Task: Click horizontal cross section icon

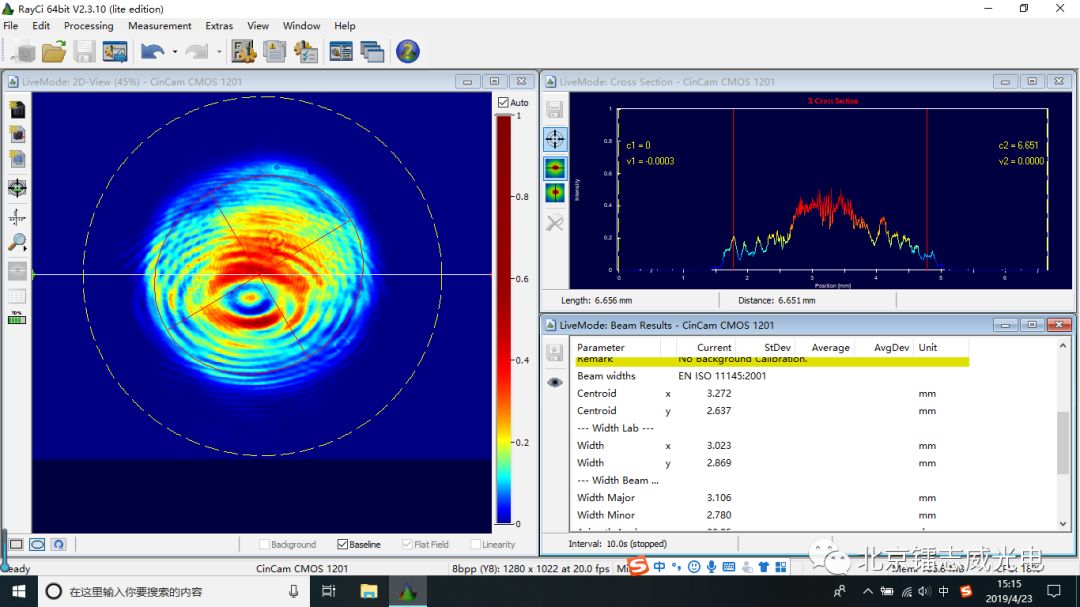Action: point(555,167)
